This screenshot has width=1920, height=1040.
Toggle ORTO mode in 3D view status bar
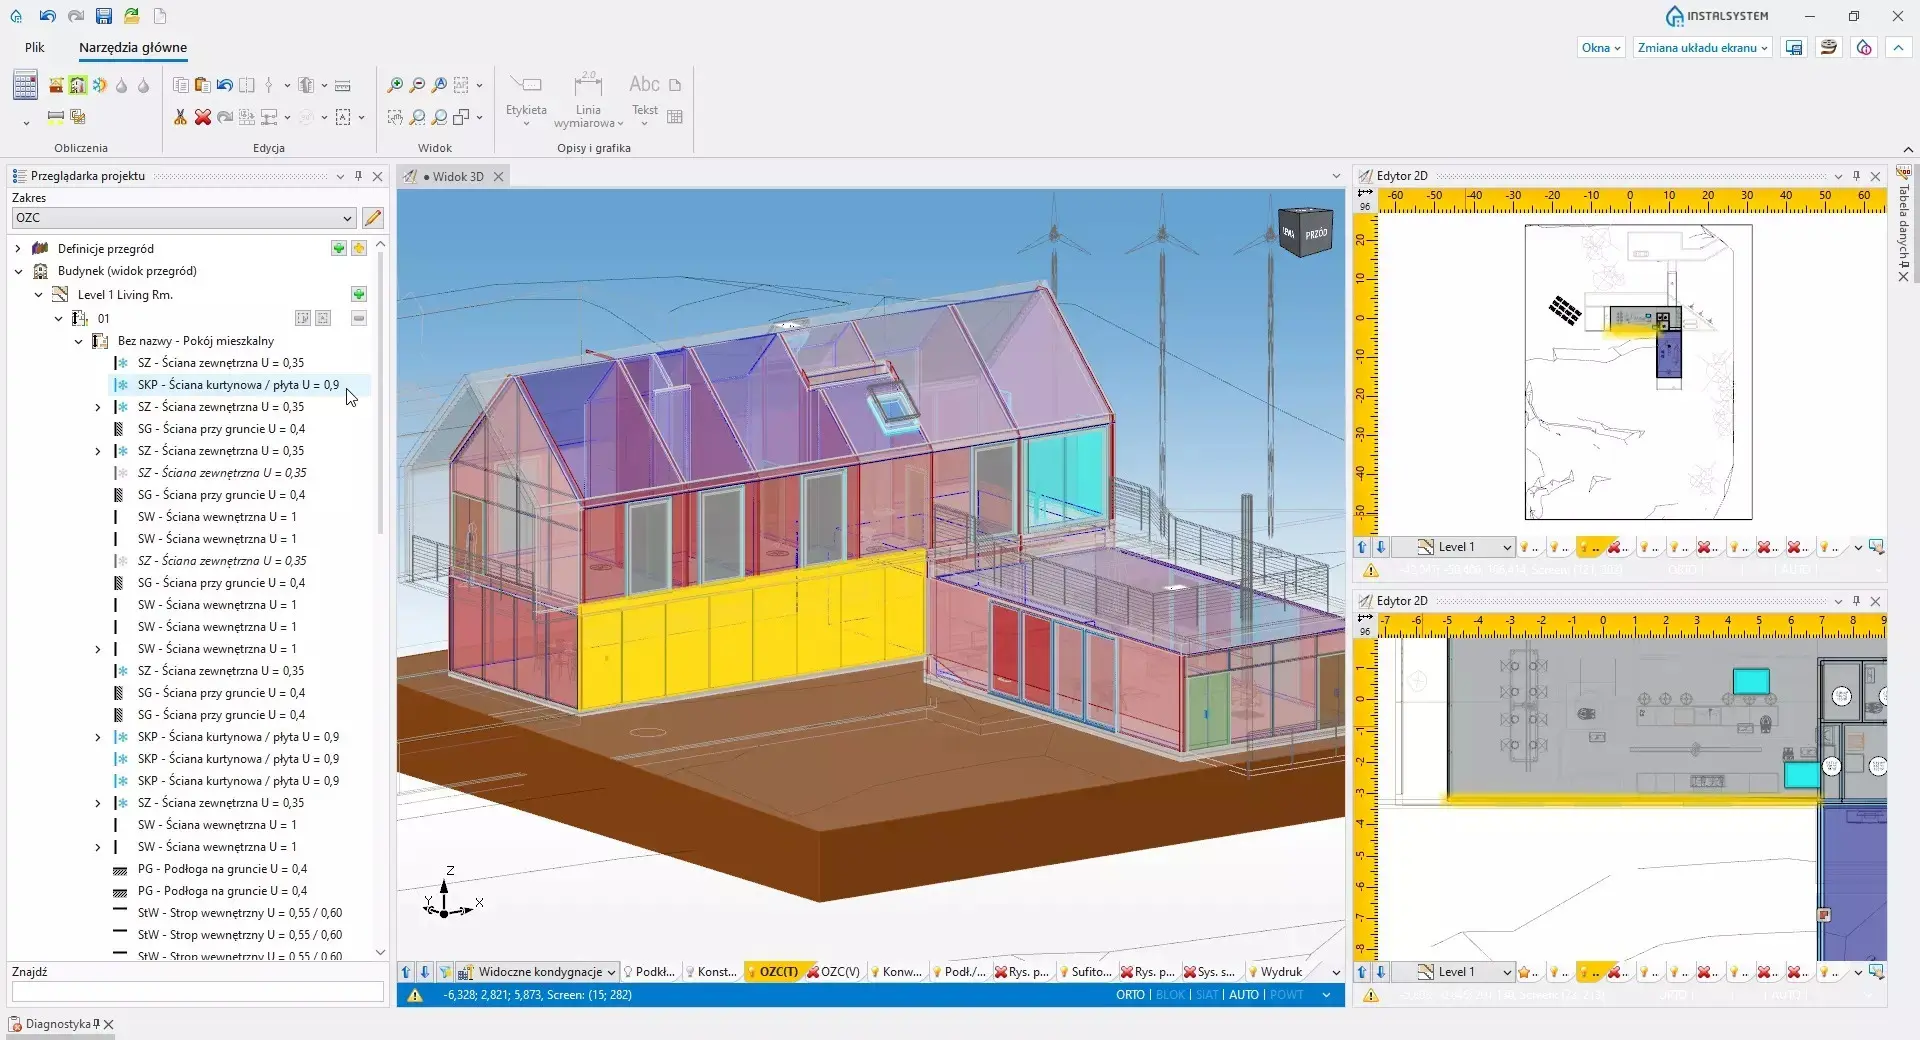pyautogui.click(x=1130, y=995)
